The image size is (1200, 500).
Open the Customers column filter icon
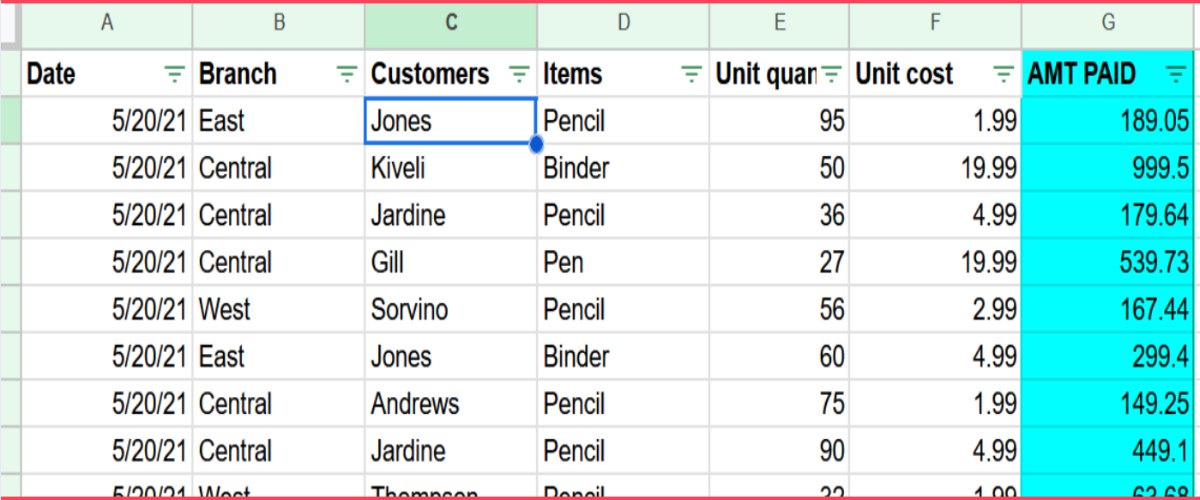click(519, 74)
